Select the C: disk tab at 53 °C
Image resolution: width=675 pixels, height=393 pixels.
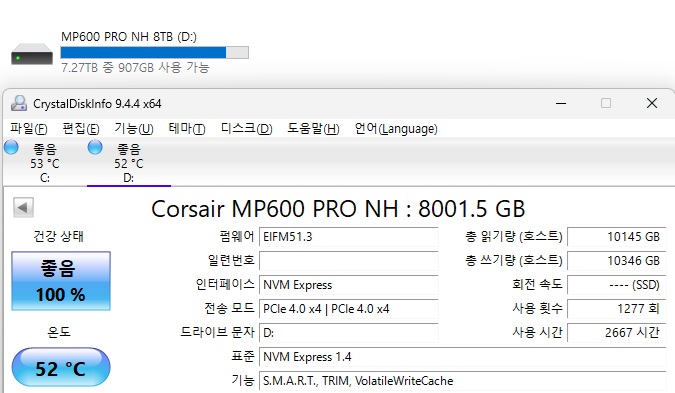[45, 163]
